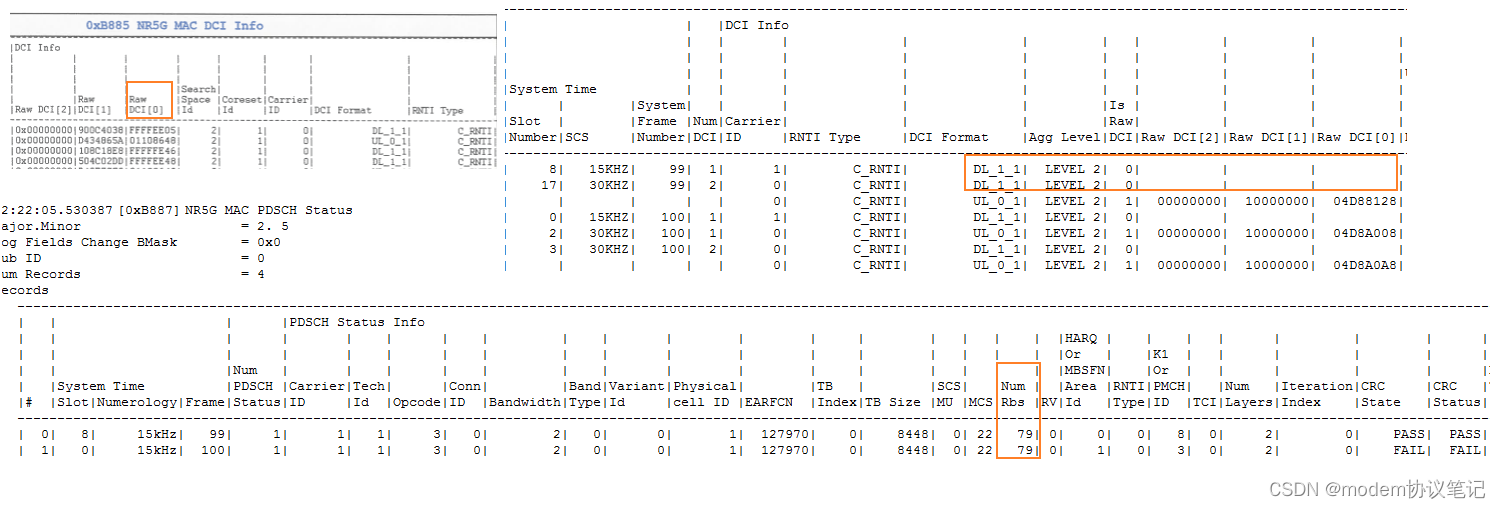The height and width of the screenshot is (509, 1501).
Task: Select the "Bandwidth" column header
Action: pyautogui.click(x=525, y=402)
